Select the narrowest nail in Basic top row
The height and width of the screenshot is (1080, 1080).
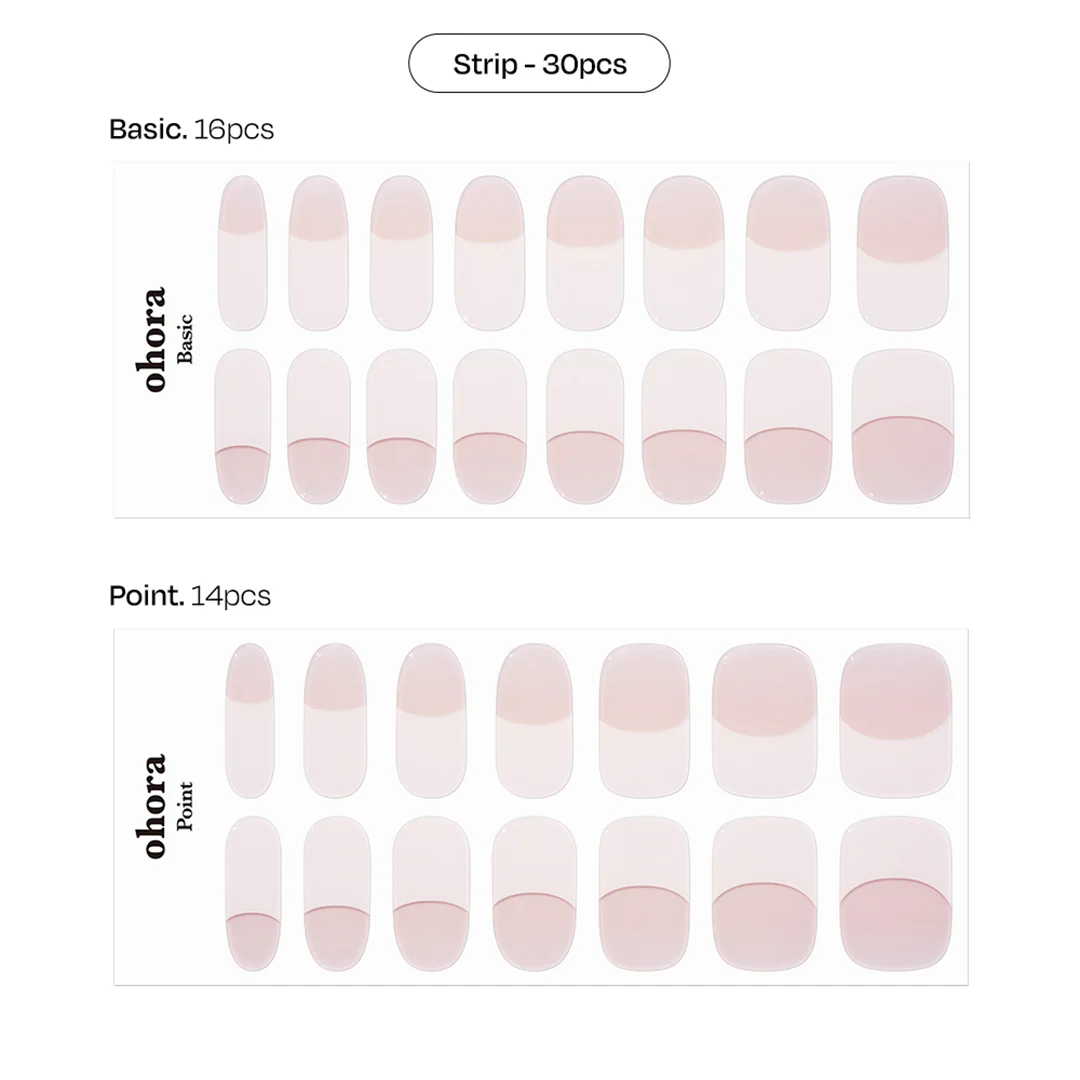(x=242, y=253)
